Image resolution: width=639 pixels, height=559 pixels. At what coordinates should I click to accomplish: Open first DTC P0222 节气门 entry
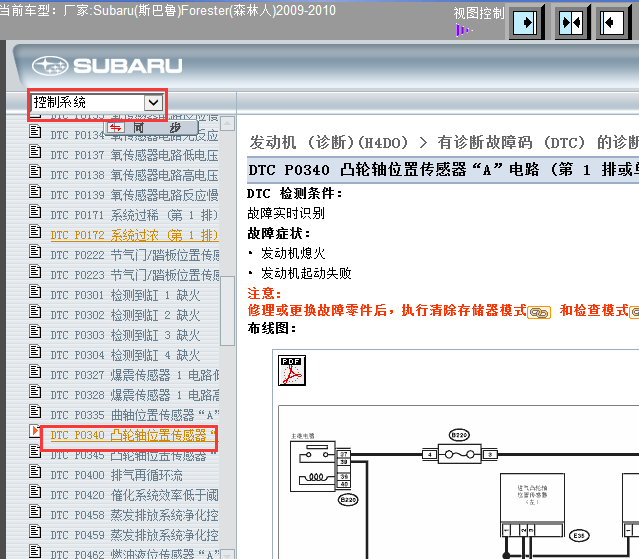click(134, 255)
